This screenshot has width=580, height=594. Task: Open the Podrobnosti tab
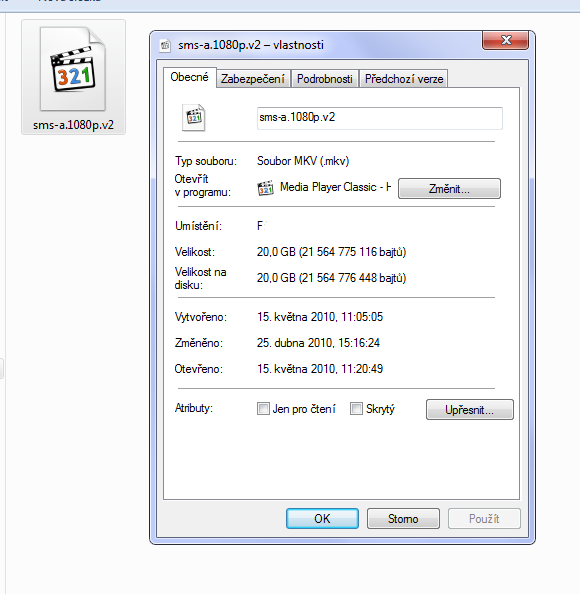pyautogui.click(x=325, y=79)
